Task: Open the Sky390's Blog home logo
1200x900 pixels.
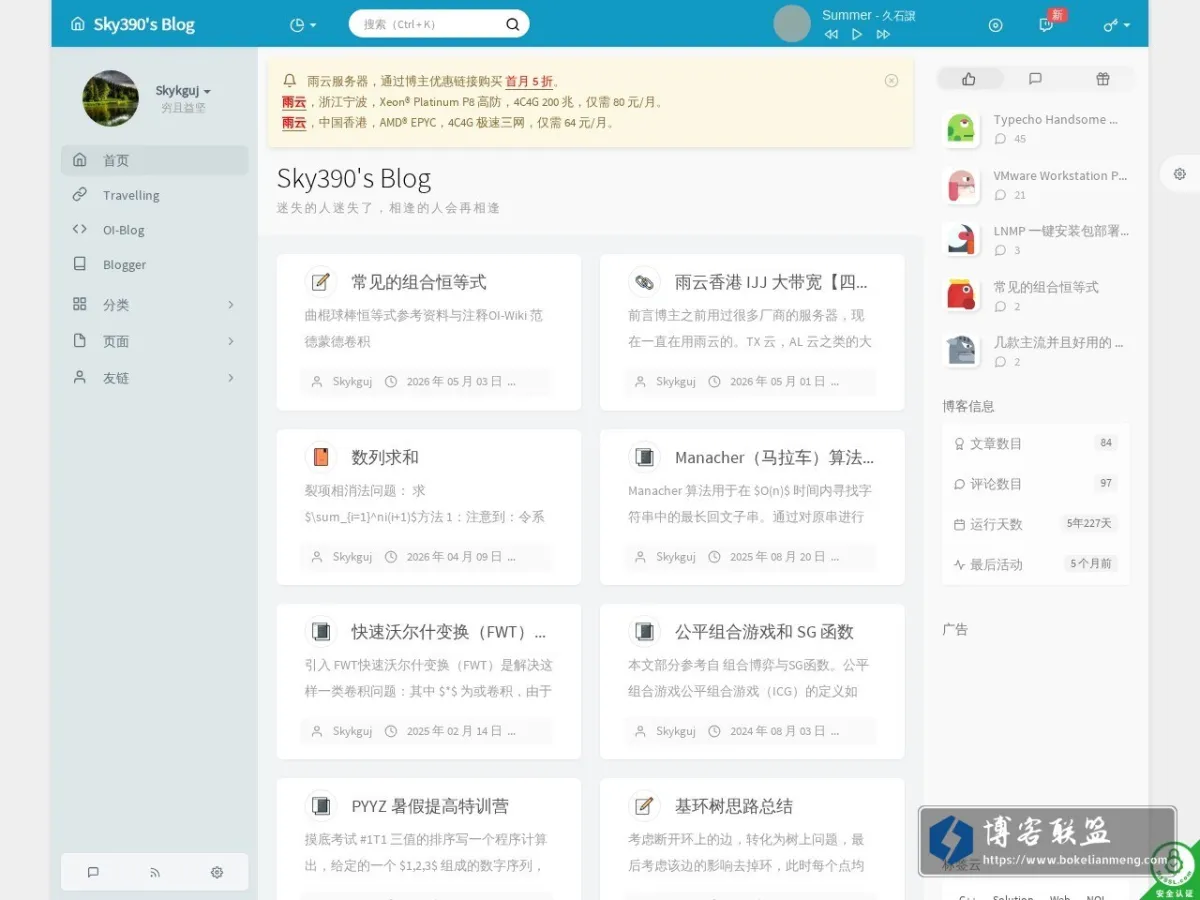Action: tap(133, 24)
